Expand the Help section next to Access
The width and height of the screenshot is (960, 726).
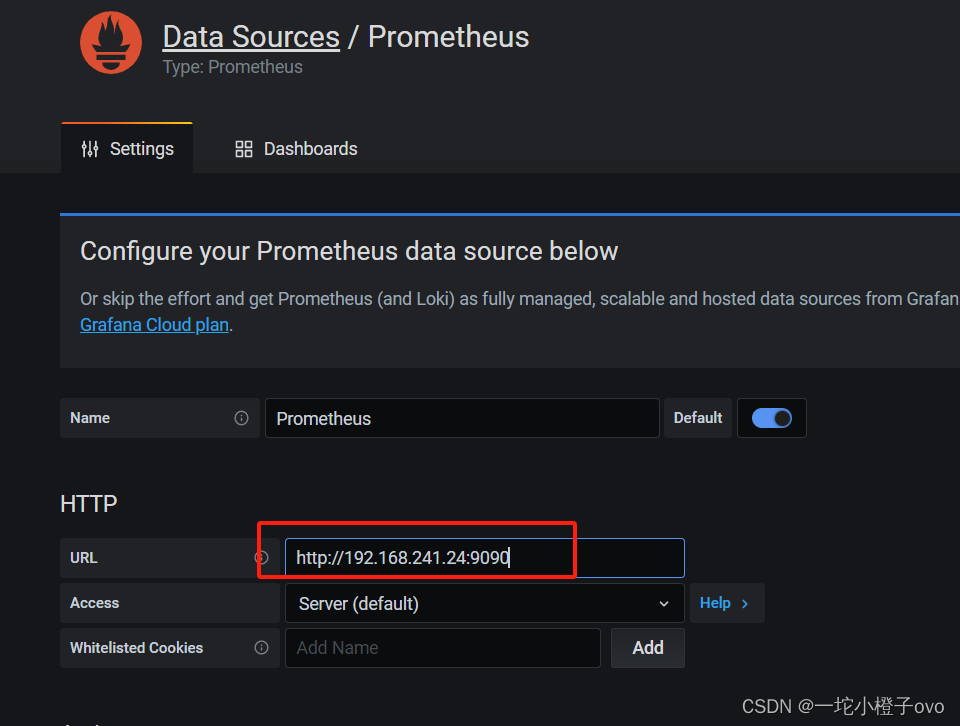727,604
